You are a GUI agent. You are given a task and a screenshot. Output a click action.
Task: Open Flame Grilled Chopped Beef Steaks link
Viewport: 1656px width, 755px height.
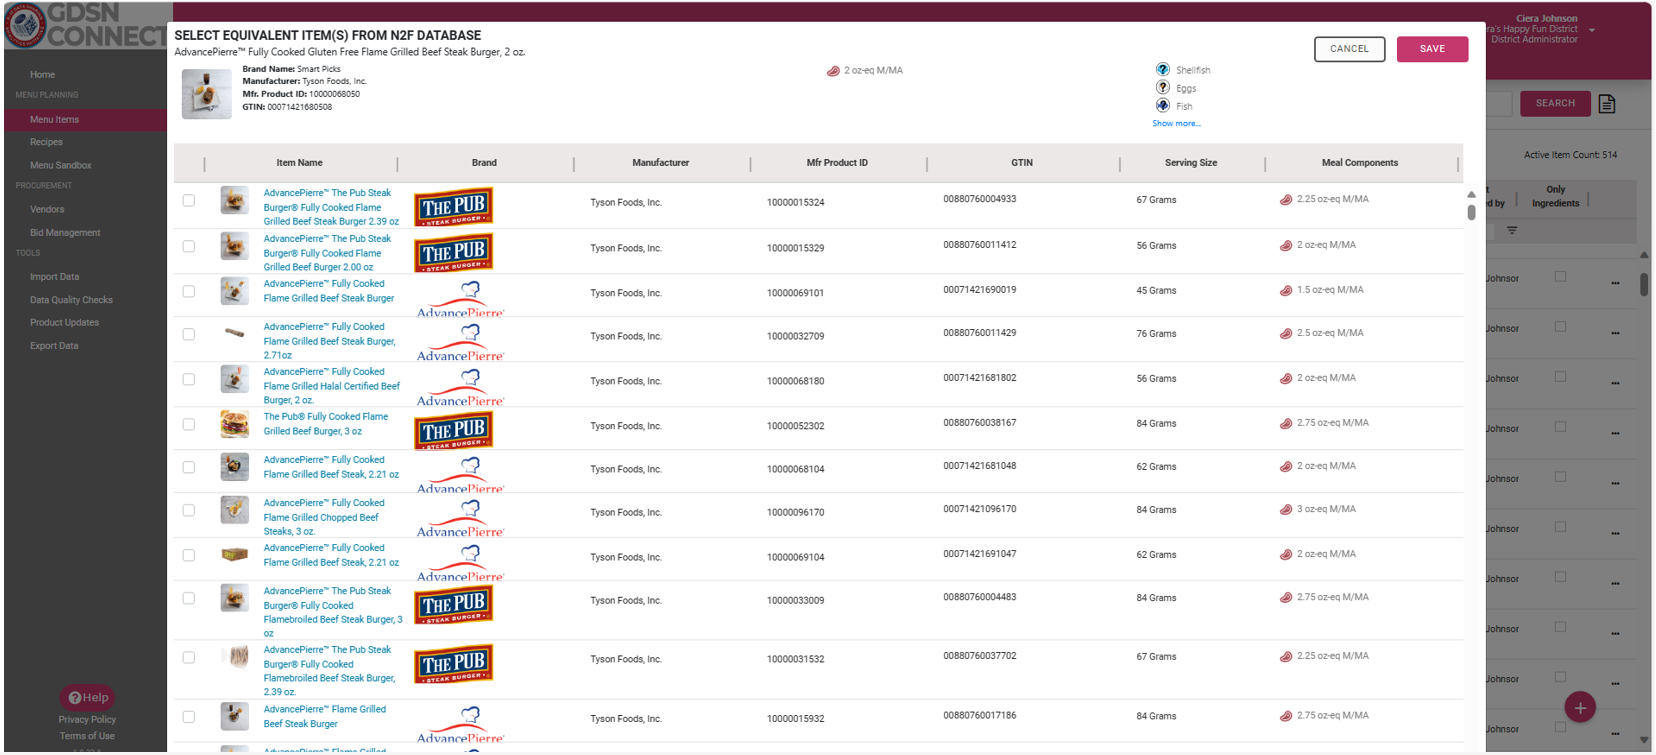tap(324, 517)
